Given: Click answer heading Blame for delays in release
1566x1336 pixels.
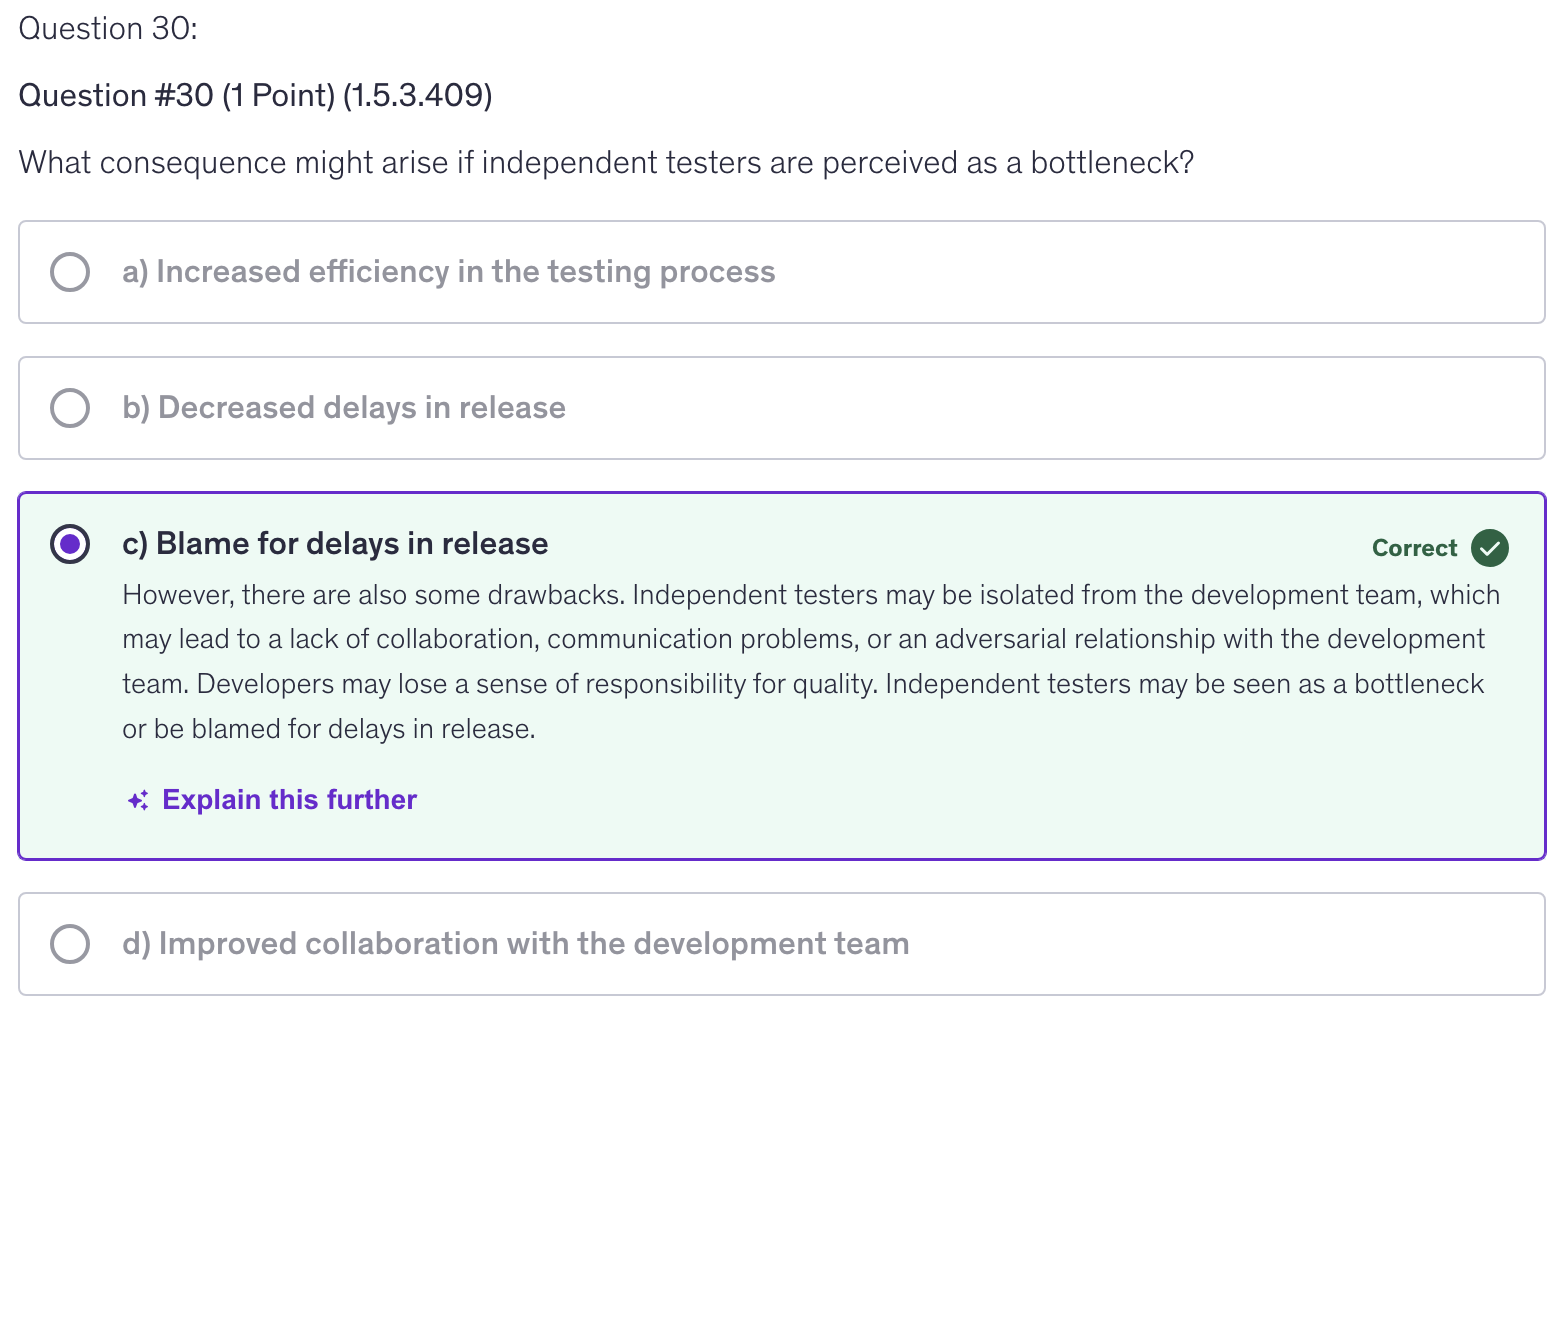Looking at the screenshot, I should tap(335, 544).
